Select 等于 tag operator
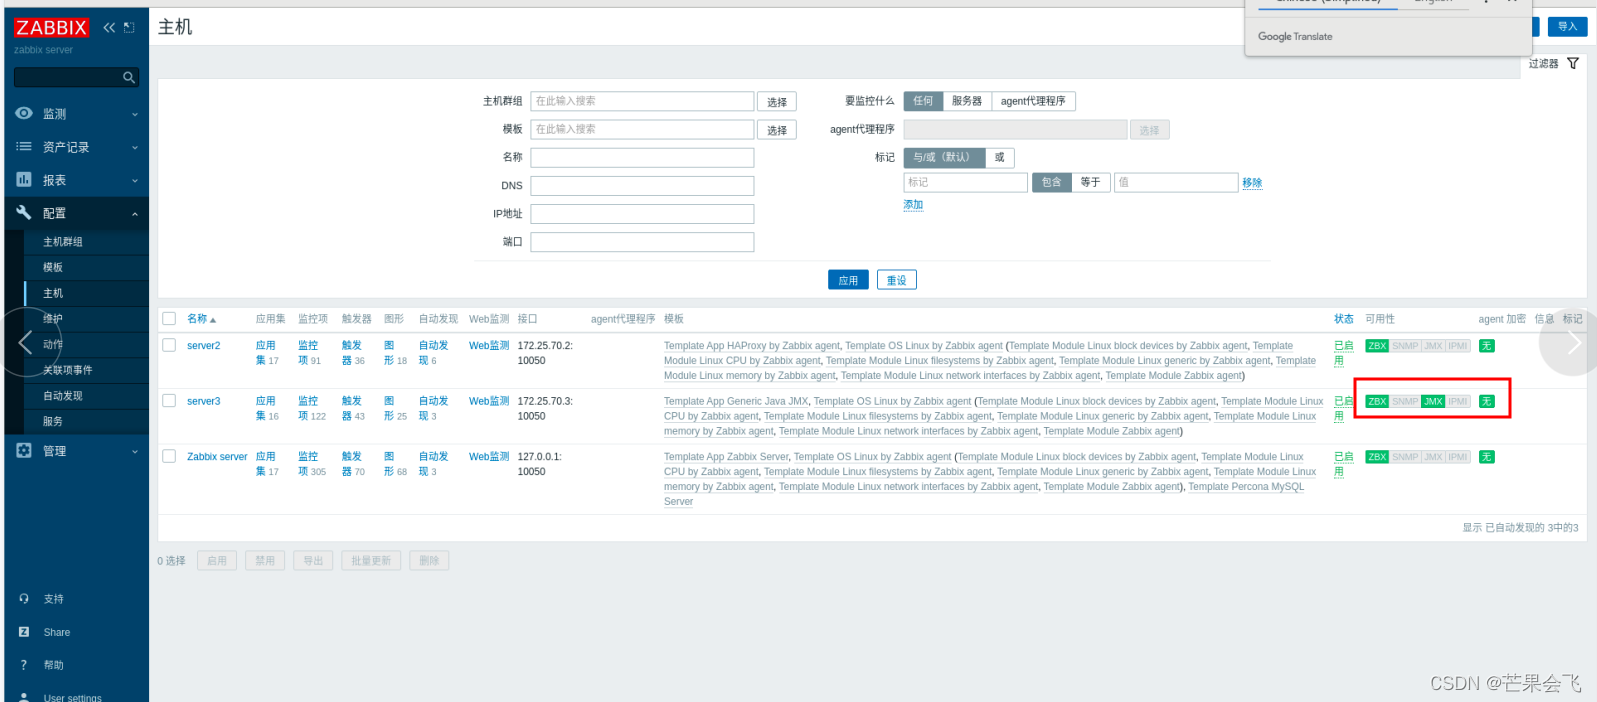The image size is (1597, 702). (x=1090, y=182)
